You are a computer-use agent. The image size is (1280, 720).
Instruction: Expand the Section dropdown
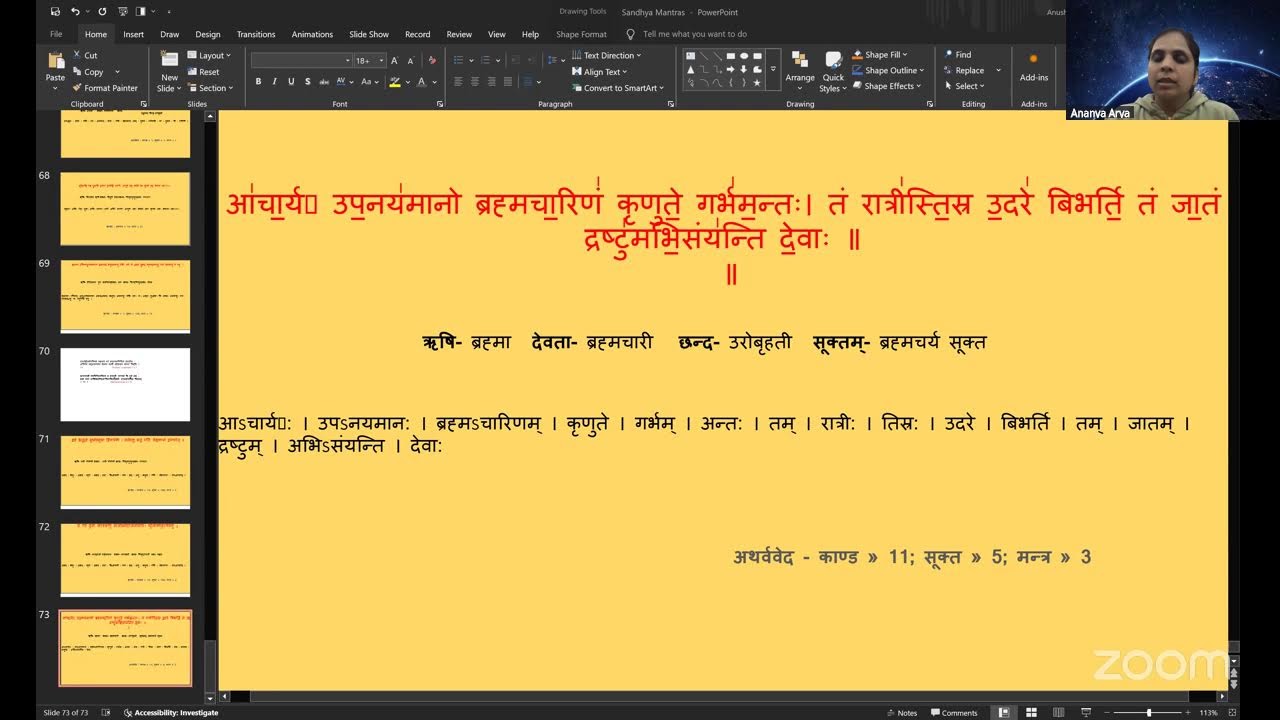click(x=210, y=88)
